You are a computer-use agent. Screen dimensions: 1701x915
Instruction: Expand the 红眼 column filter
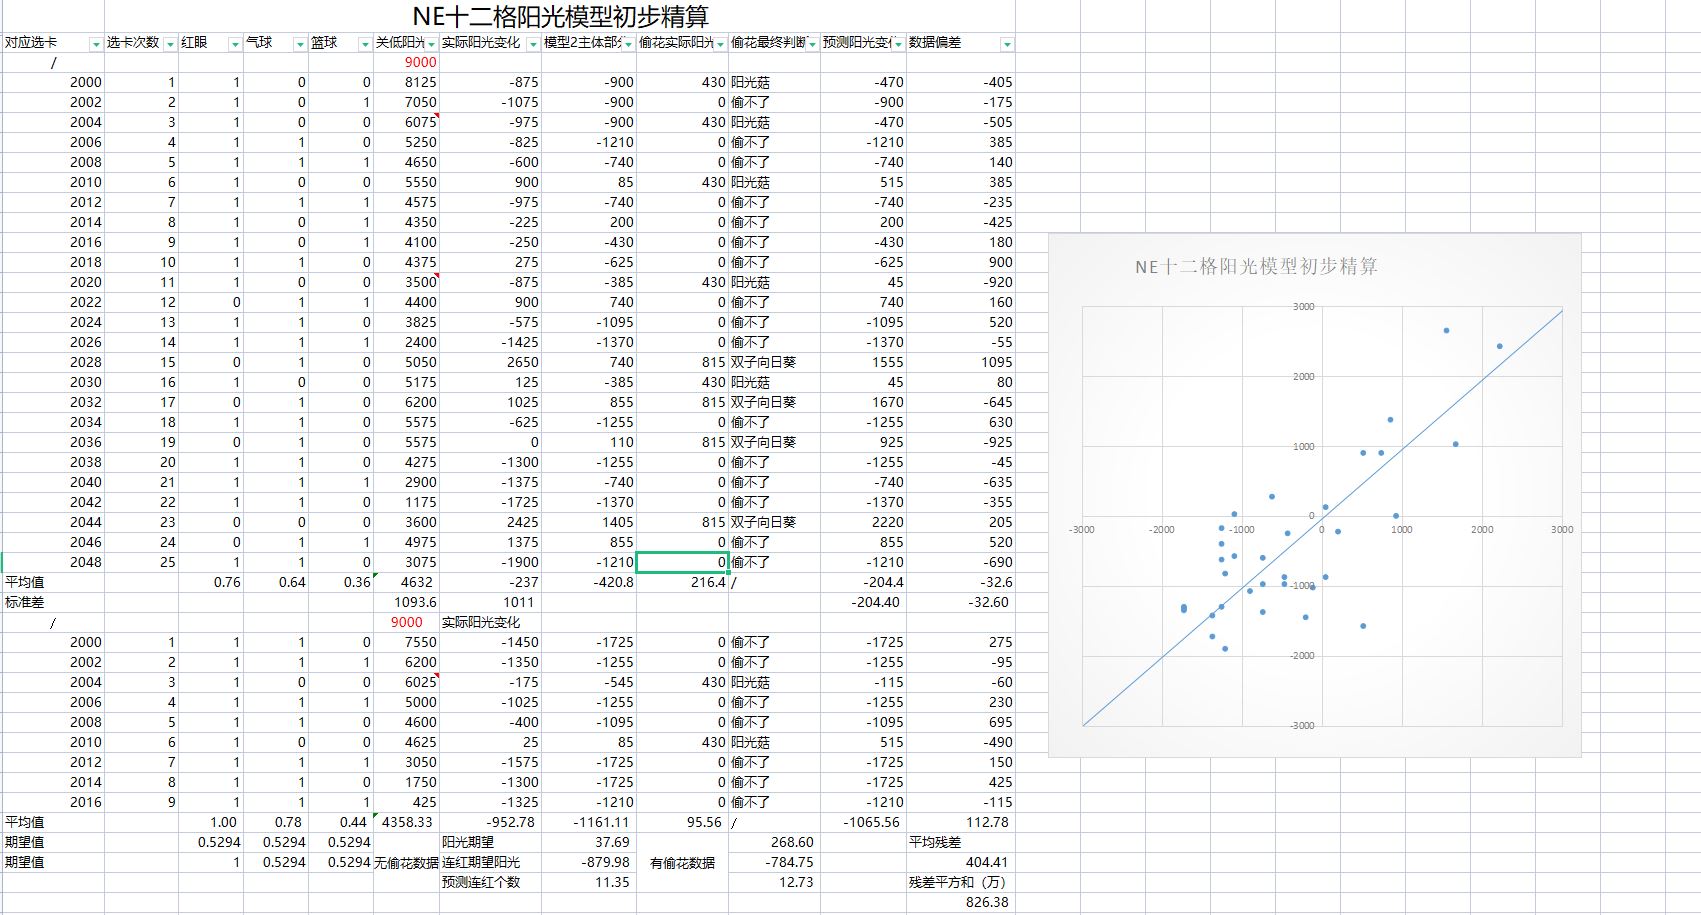(235, 44)
